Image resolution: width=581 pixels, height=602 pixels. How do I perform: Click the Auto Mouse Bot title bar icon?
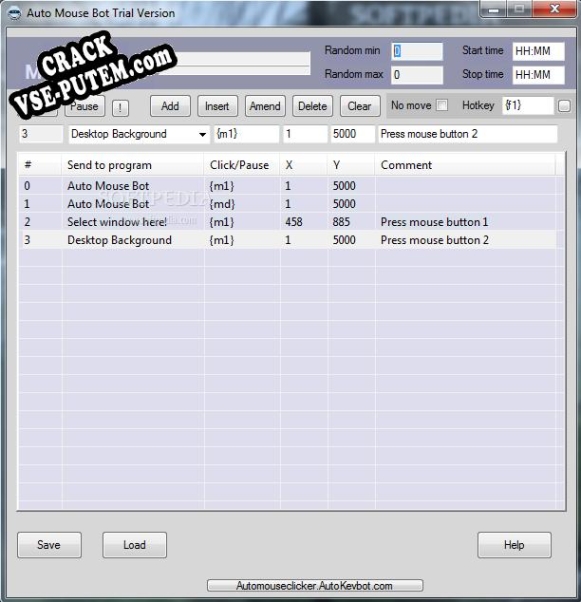tap(15, 13)
